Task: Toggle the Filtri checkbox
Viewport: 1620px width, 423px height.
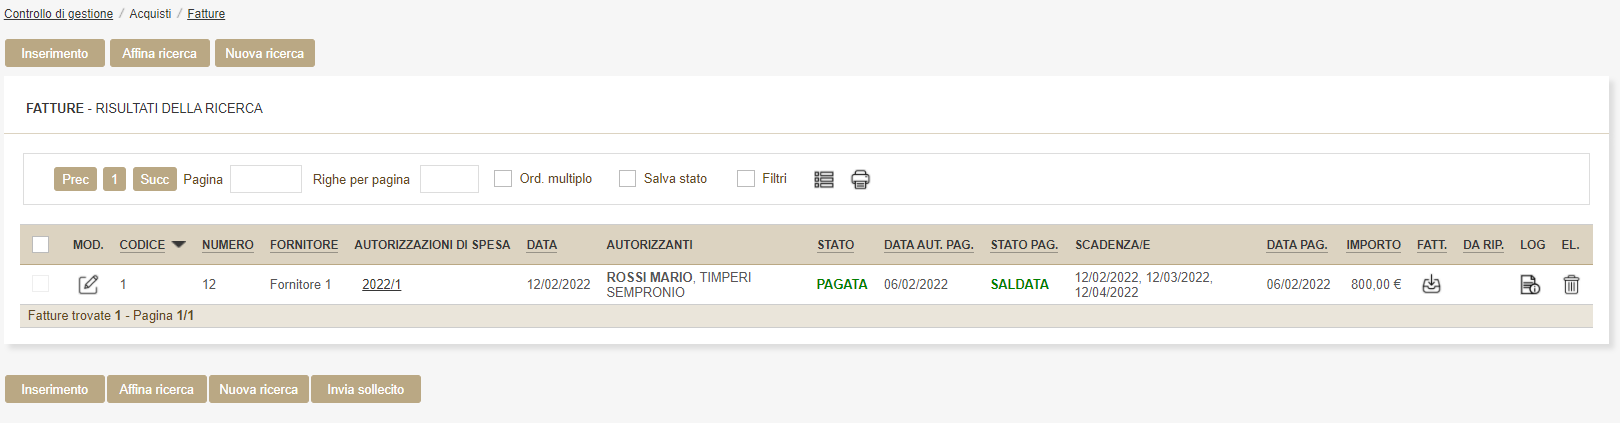Action: coord(746,179)
